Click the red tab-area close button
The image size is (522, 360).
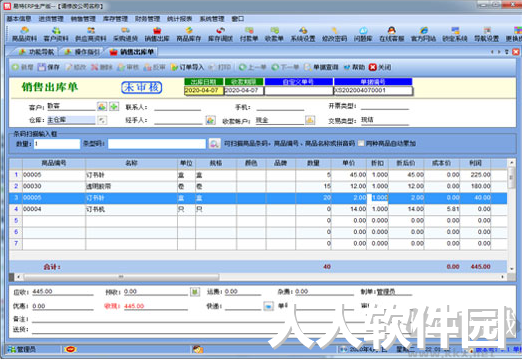coord(516,52)
